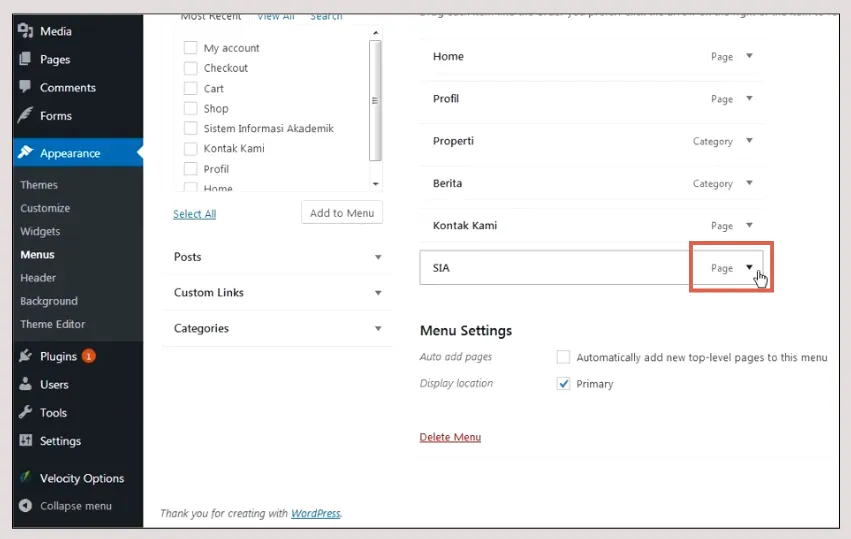Open the Menus submenu item
This screenshot has height=539, width=851.
(37, 255)
